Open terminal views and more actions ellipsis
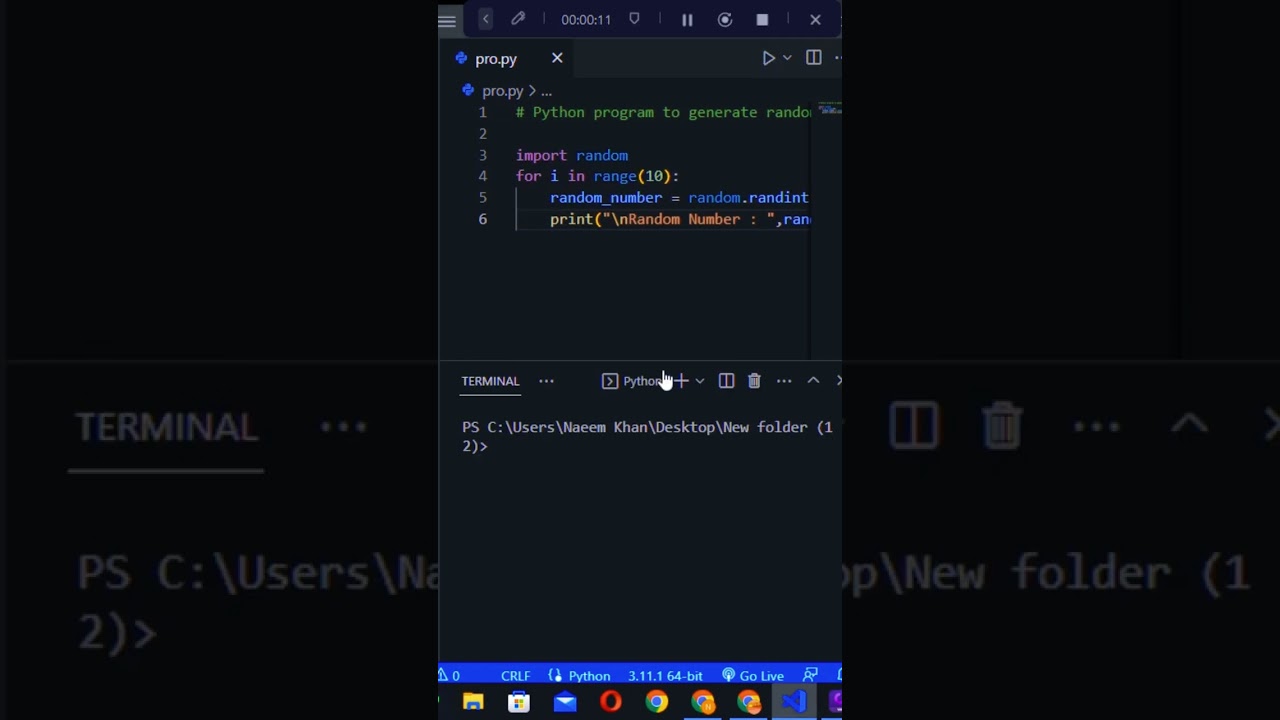1280x720 pixels. click(784, 381)
